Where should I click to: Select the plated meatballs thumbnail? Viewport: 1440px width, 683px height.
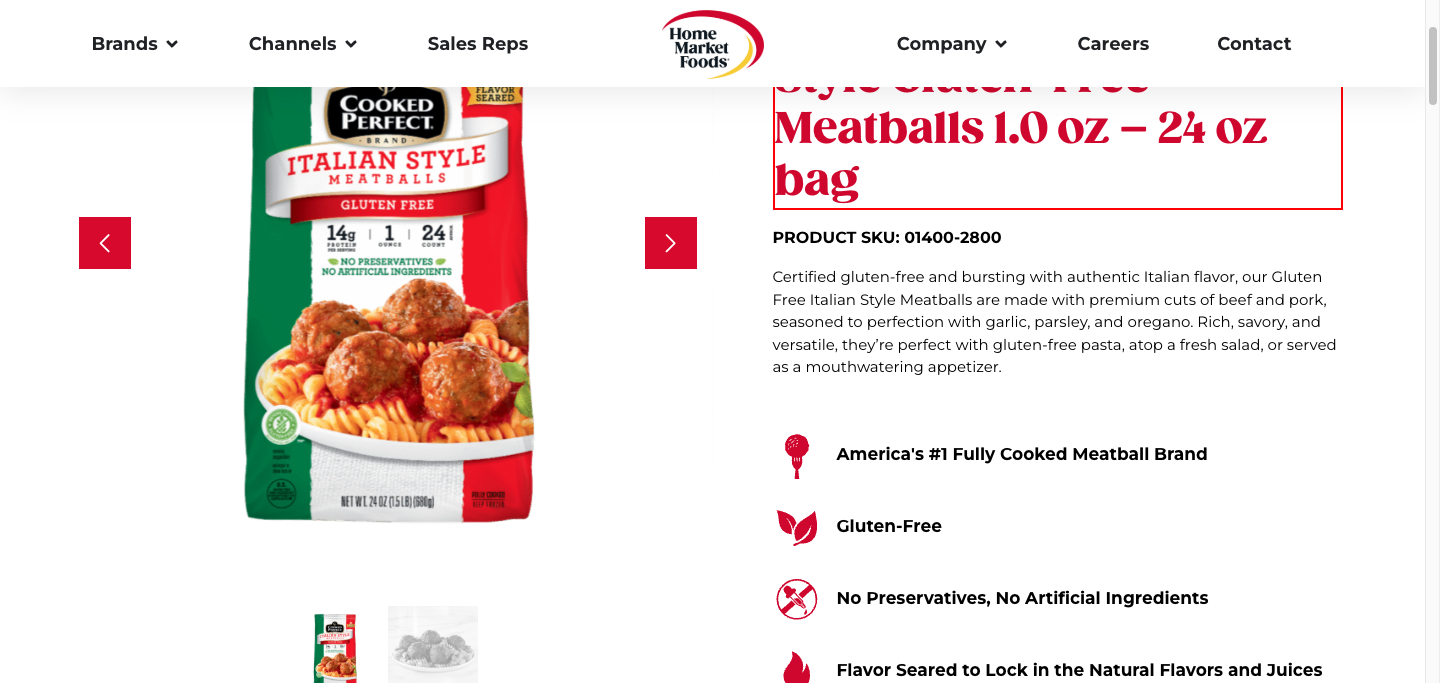point(433,644)
